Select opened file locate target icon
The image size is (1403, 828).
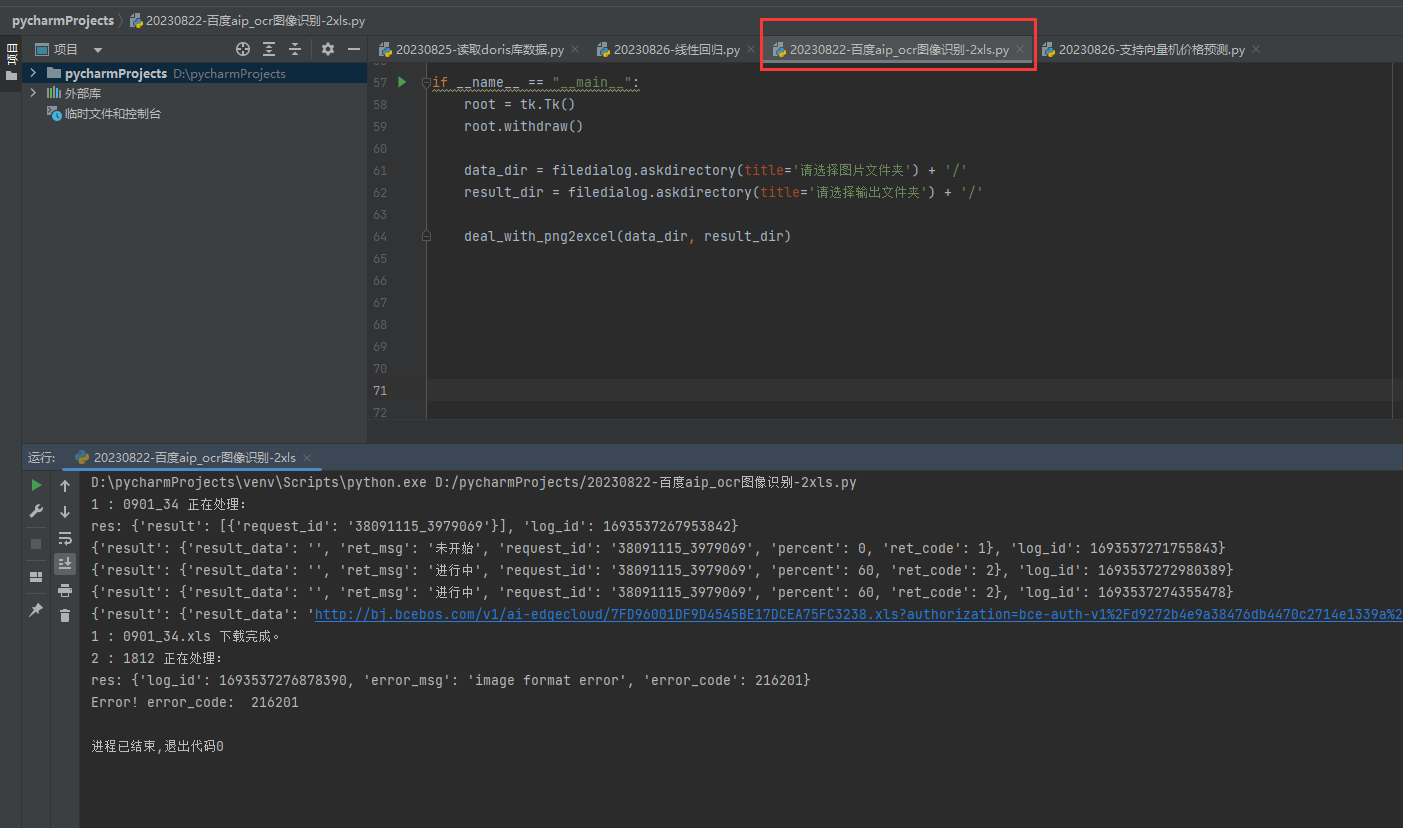243,49
